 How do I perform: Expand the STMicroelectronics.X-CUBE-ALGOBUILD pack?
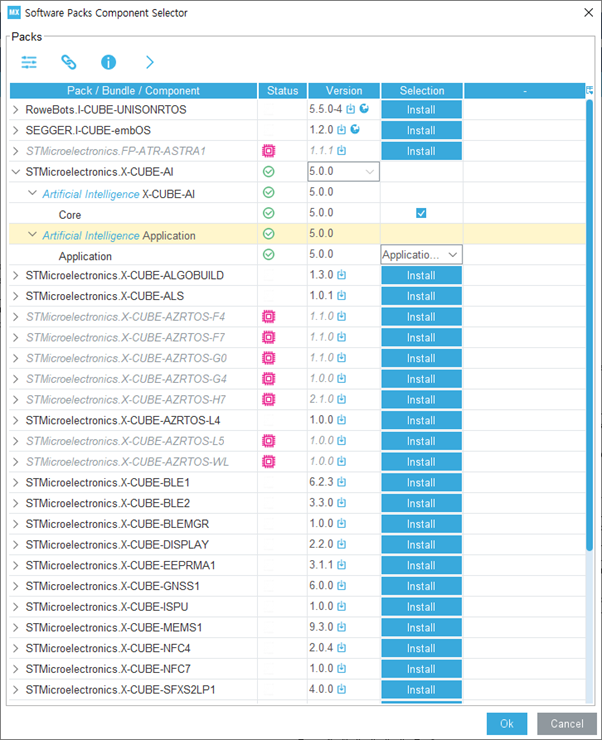coord(16,275)
